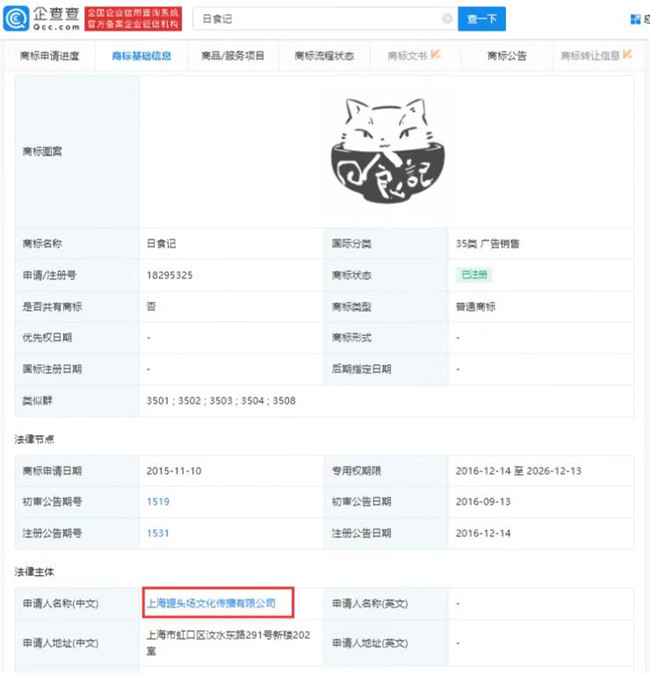Click the green 已注册 status badge
Image resolution: width=650 pixels, height=674 pixels.
[x=474, y=275]
